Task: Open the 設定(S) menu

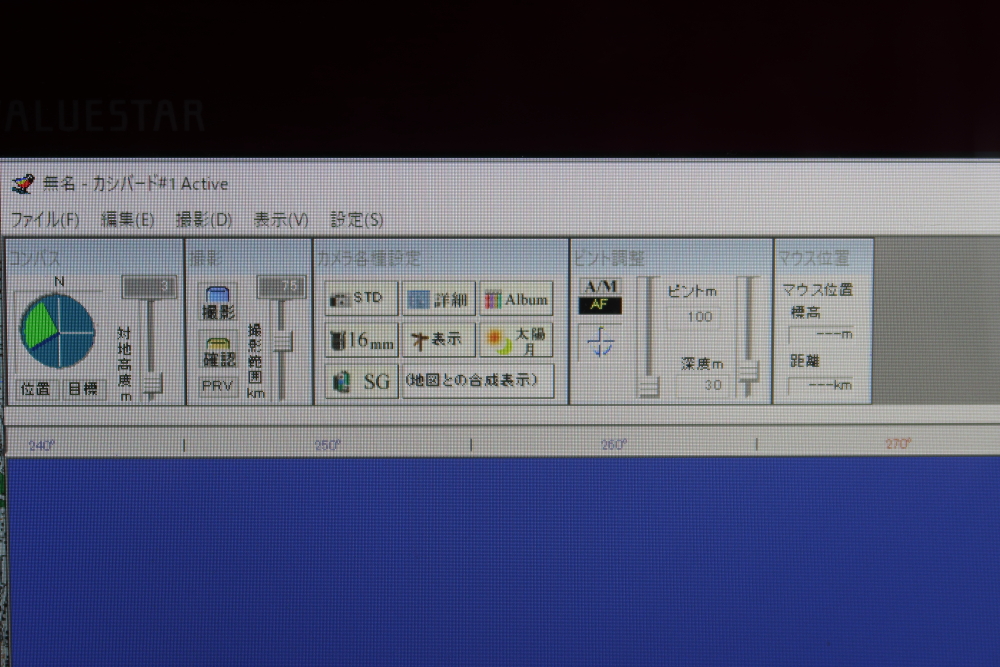Action: [x=357, y=219]
